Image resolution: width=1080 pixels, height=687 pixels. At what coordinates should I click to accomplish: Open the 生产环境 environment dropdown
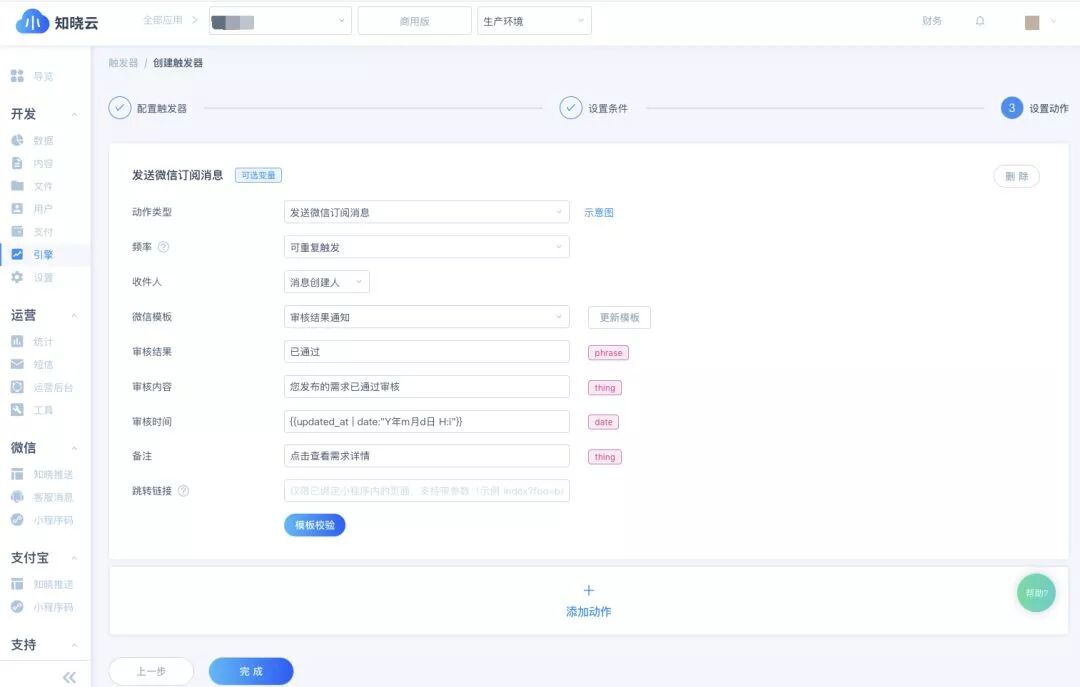pos(534,21)
